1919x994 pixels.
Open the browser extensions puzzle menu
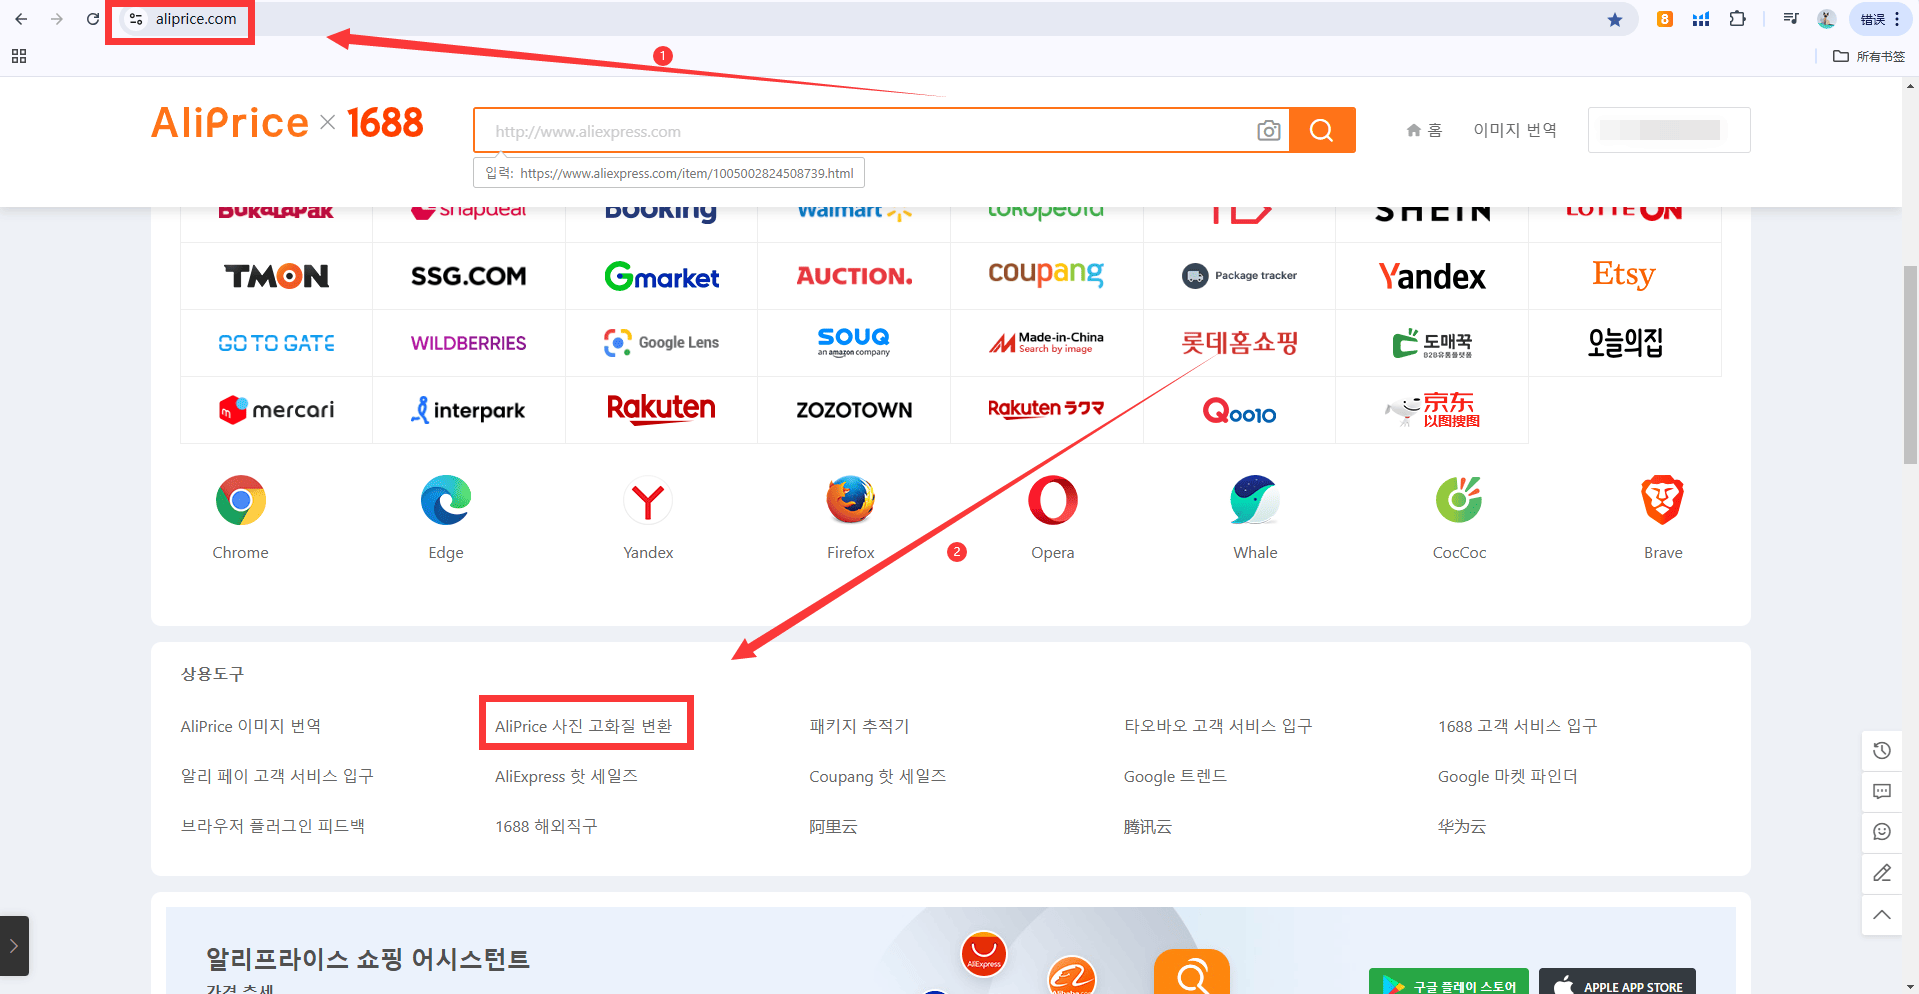[x=1738, y=19]
